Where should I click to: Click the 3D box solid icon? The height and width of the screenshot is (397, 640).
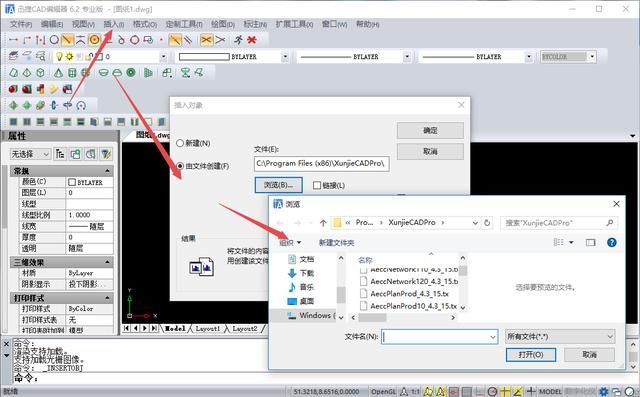coord(40,73)
